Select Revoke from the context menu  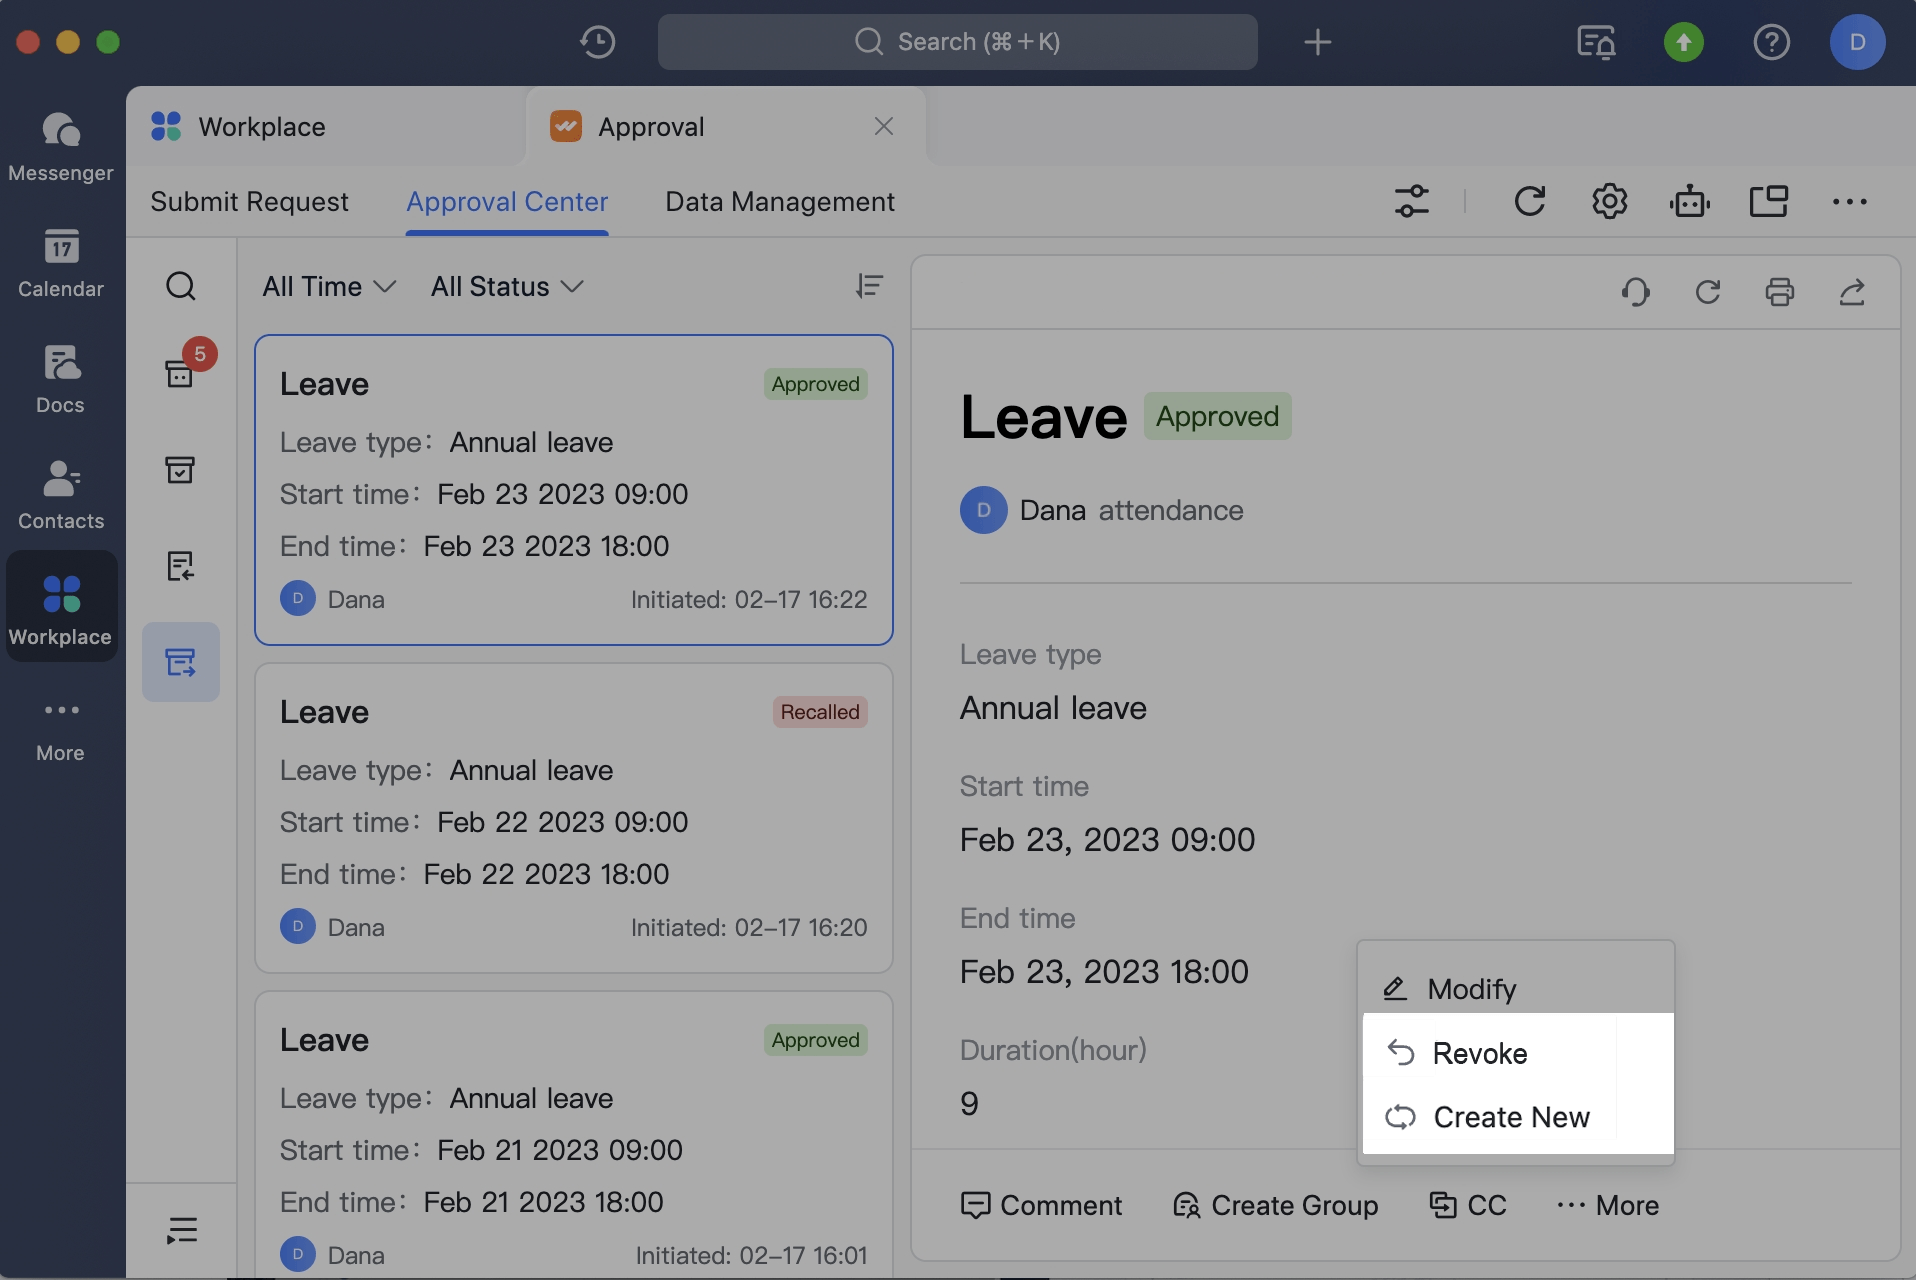[x=1481, y=1053]
